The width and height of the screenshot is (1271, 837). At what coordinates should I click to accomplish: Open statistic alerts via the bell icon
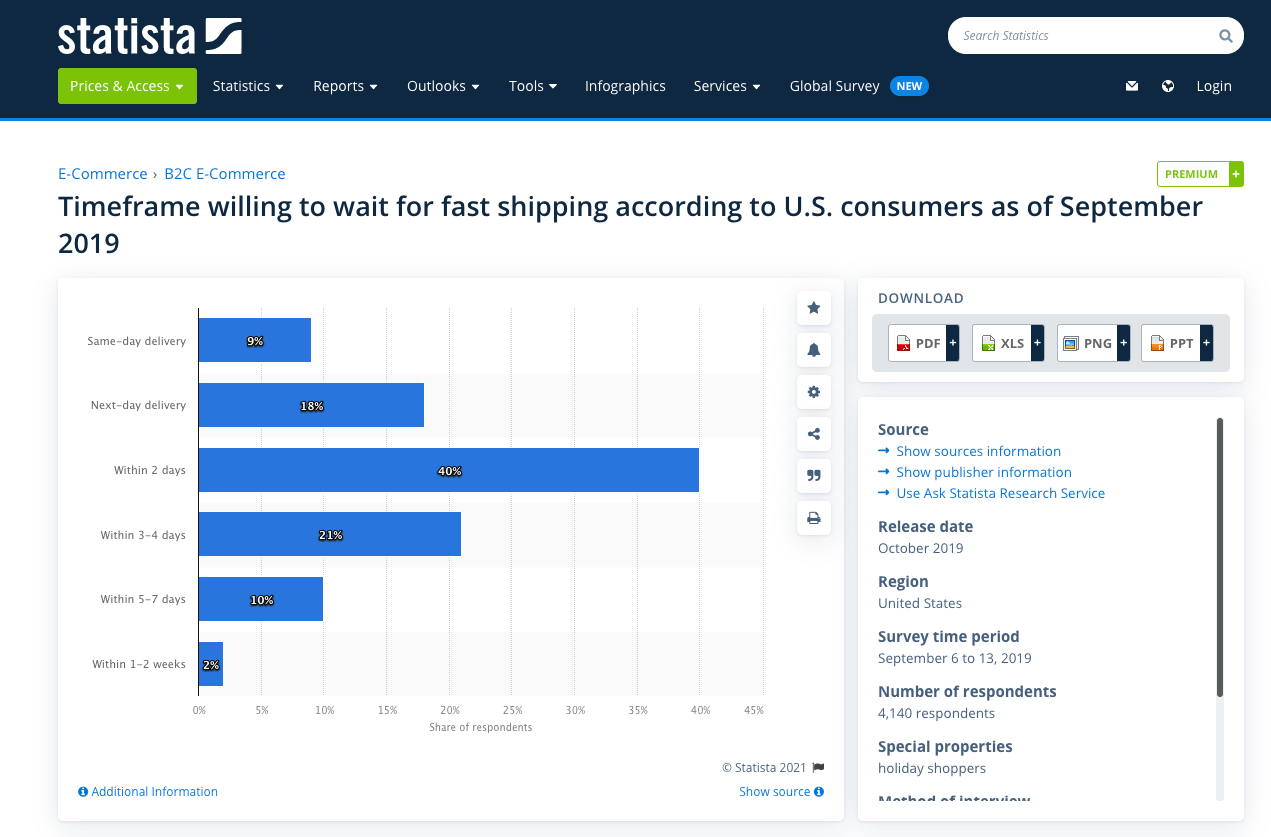813,350
